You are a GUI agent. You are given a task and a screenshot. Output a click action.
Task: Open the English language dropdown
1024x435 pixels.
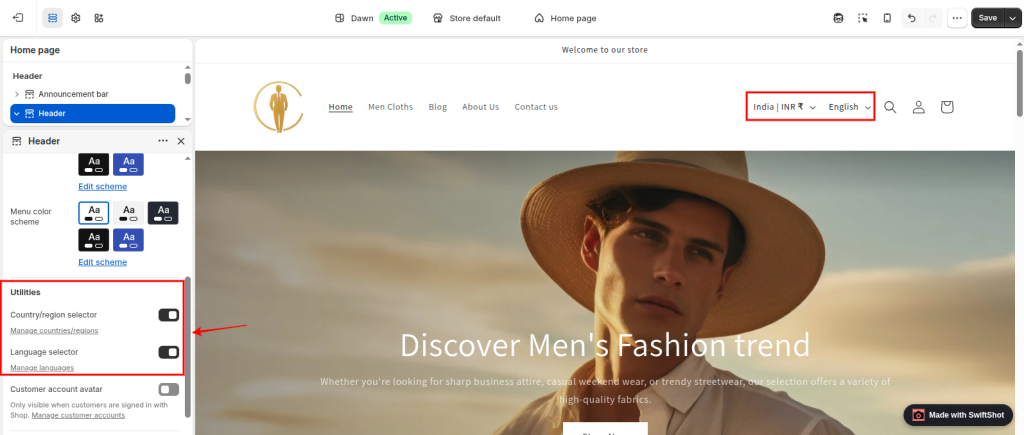(850, 107)
